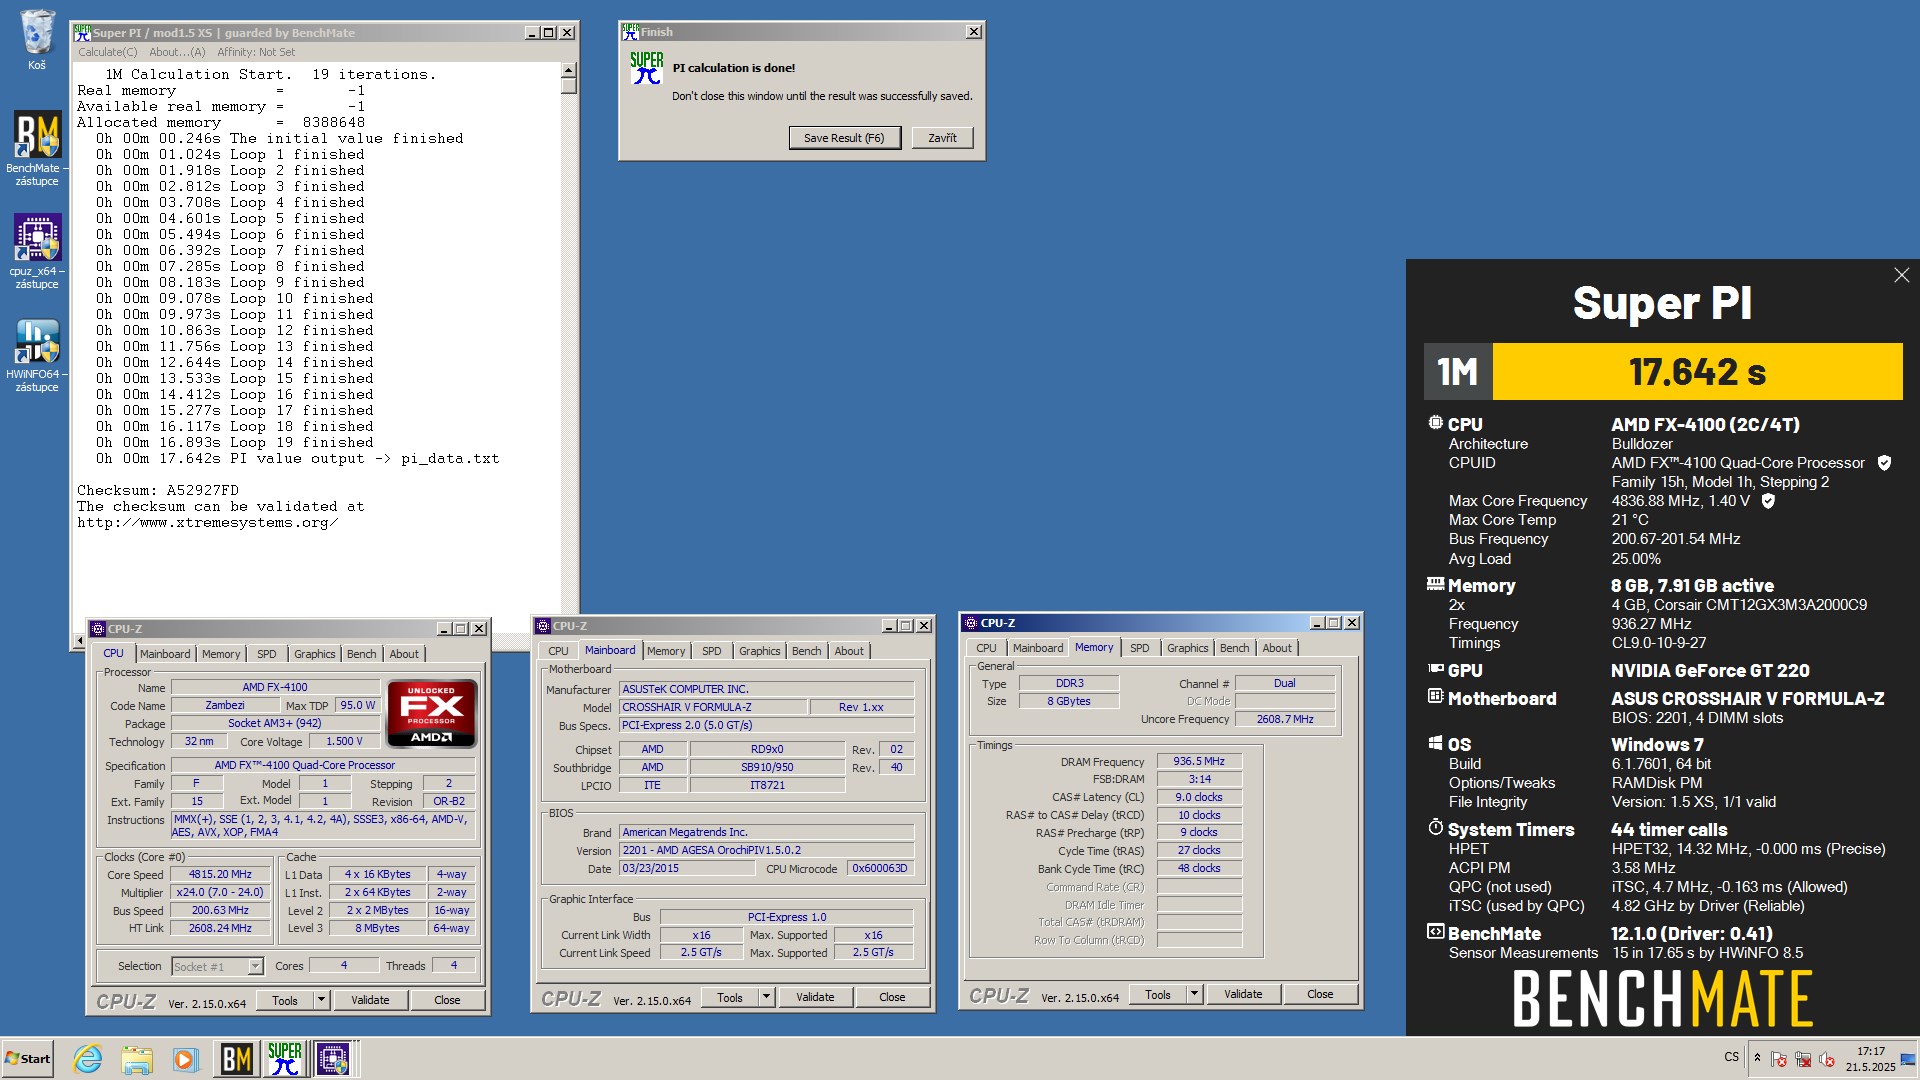Switch to CPU-Z taskbar button
Image resolution: width=1920 pixels, height=1080 pixels.
(x=332, y=1058)
